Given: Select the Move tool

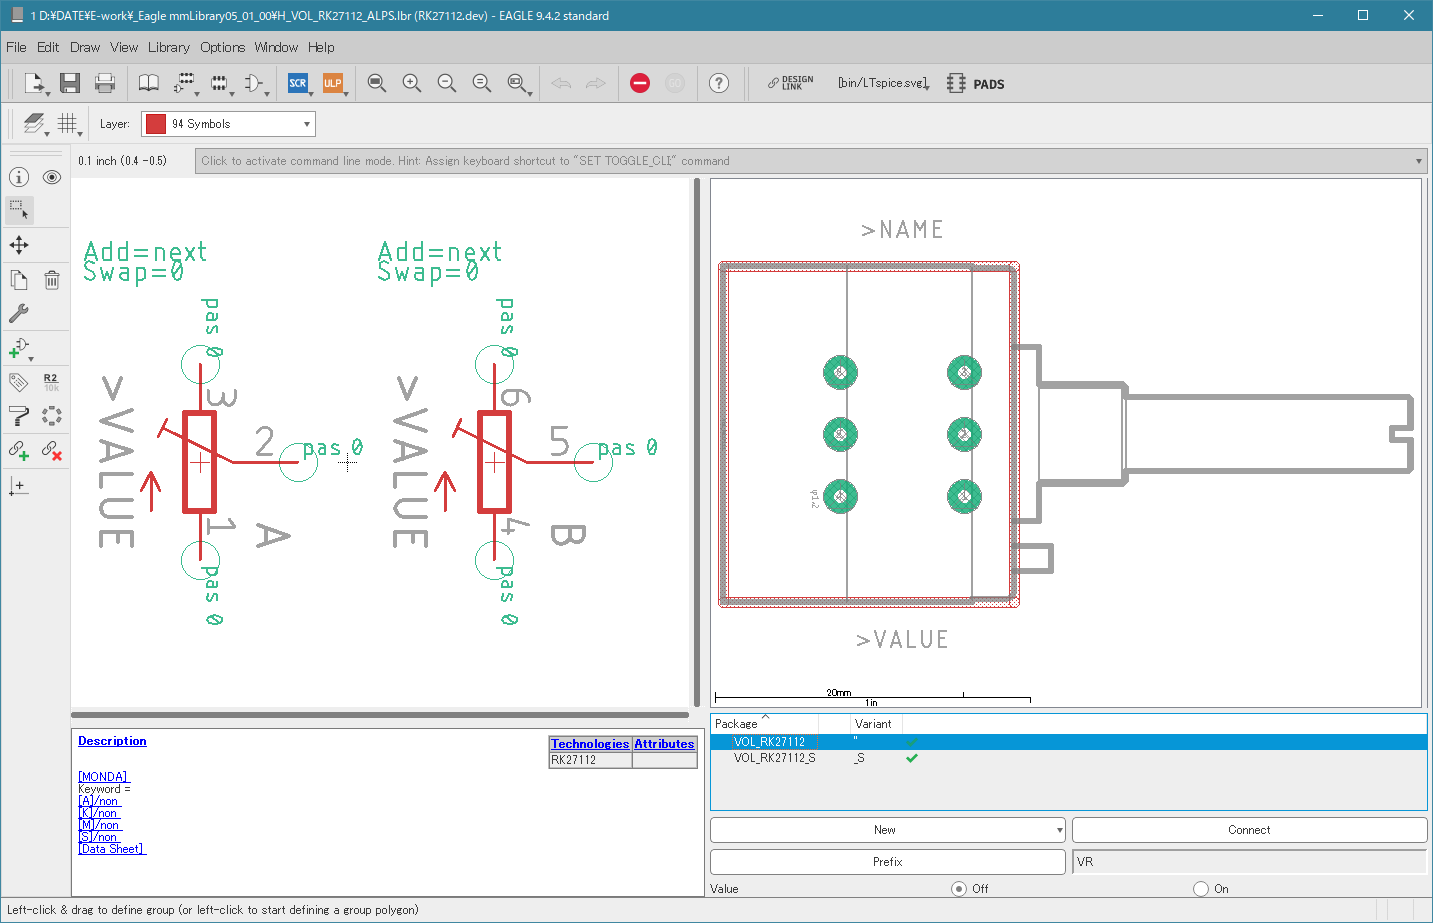Looking at the screenshot, I should (19, 245).
